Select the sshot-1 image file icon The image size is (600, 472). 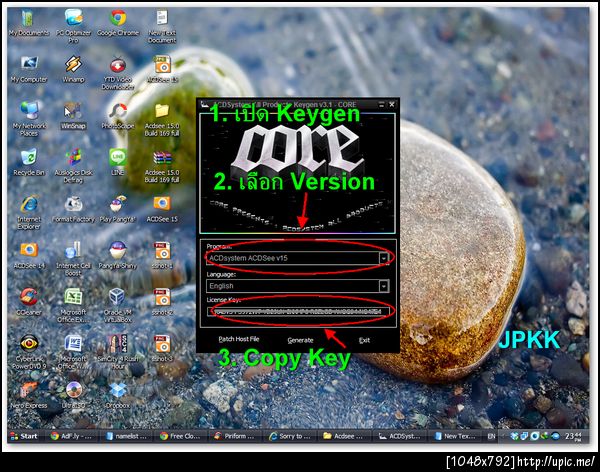[162, 256]
